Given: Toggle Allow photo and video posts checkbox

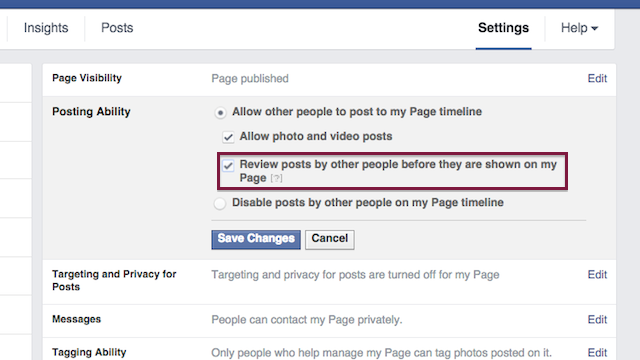Looking at the screenshot, I should point(228,137).
